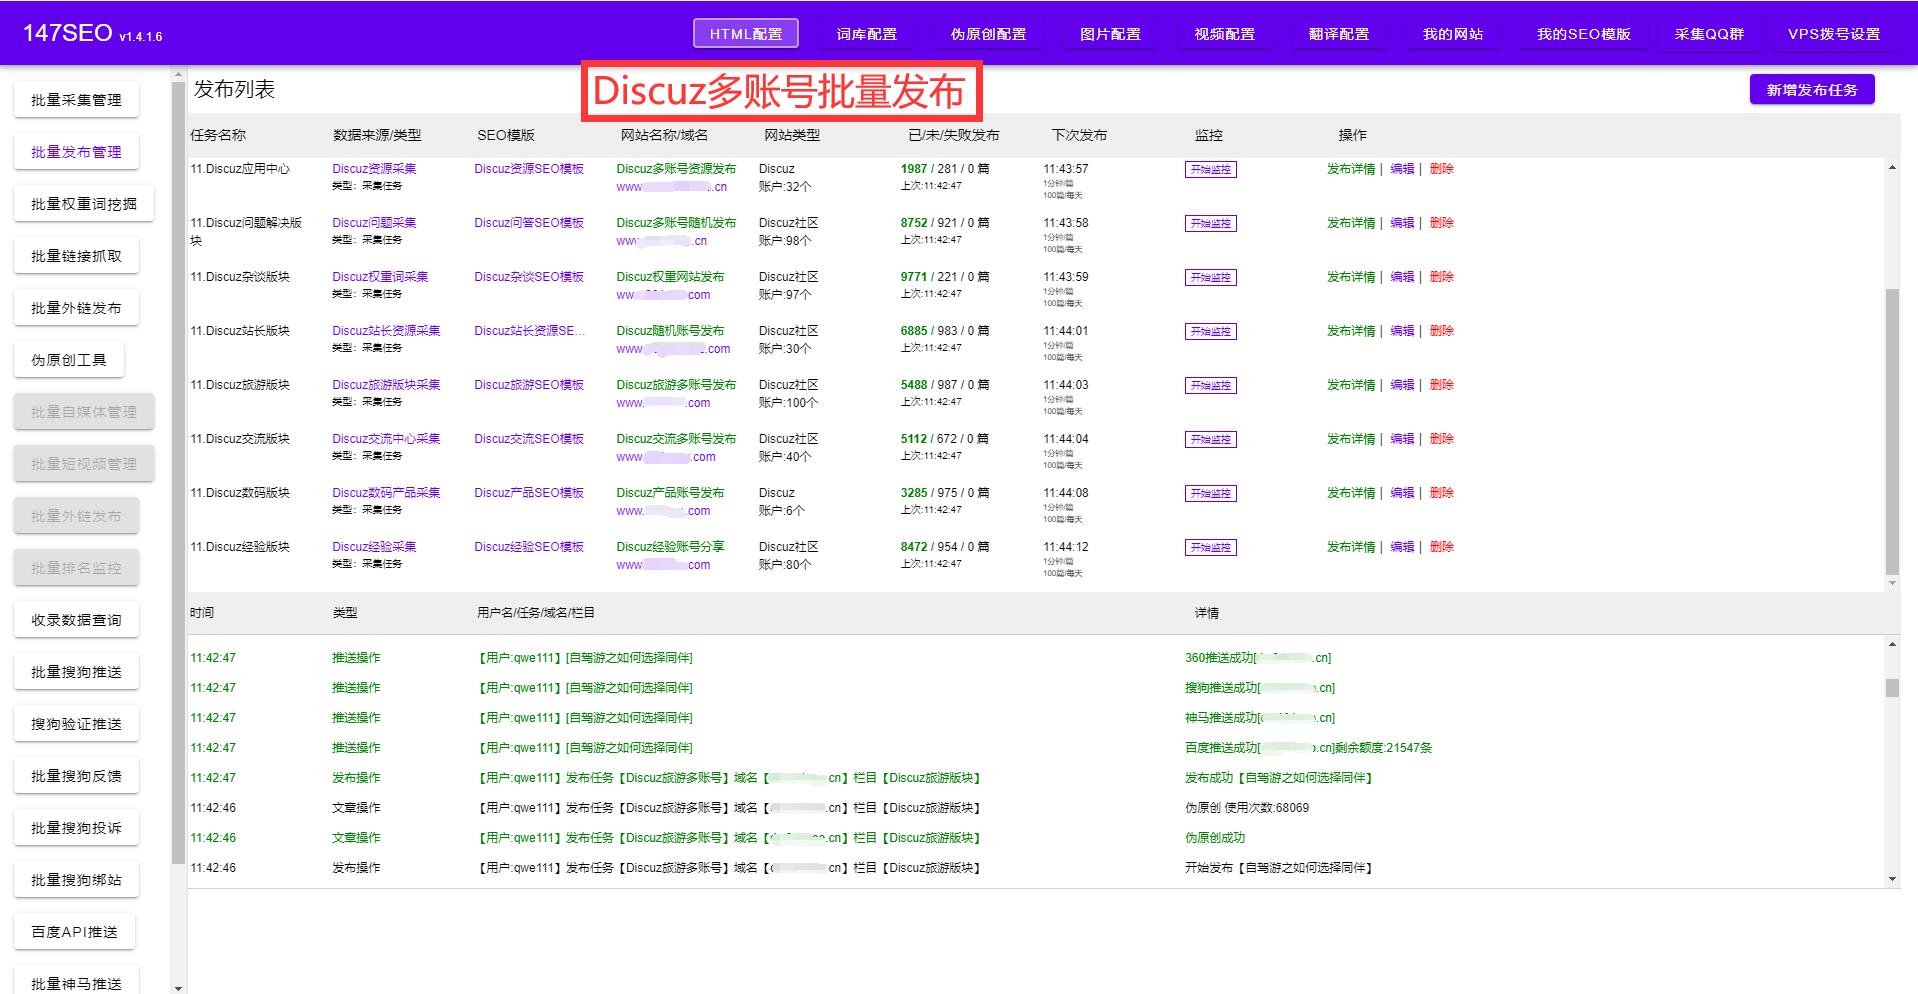Viewport: 1918px width, 994px height.
Task: Open the 词库配置 tab
Action: pyautogui.click(x=866, y=33)
